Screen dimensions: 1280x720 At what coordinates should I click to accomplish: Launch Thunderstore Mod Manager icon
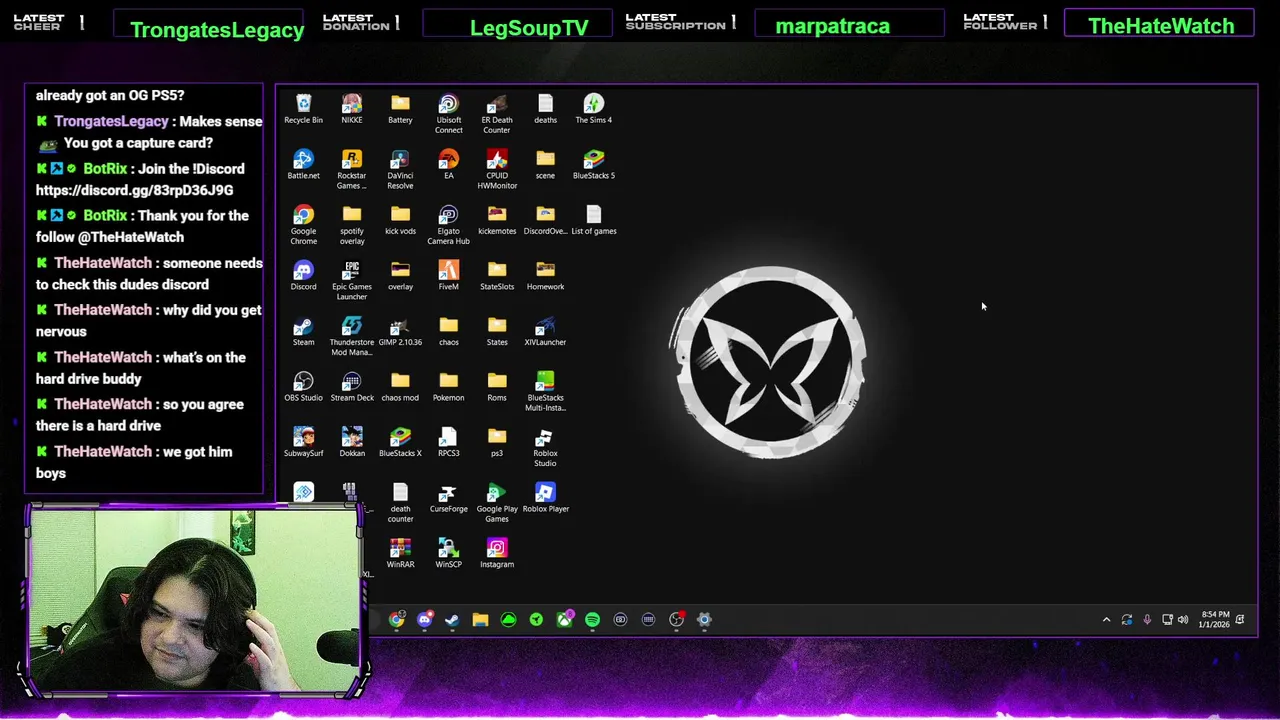tap(352, 336)
